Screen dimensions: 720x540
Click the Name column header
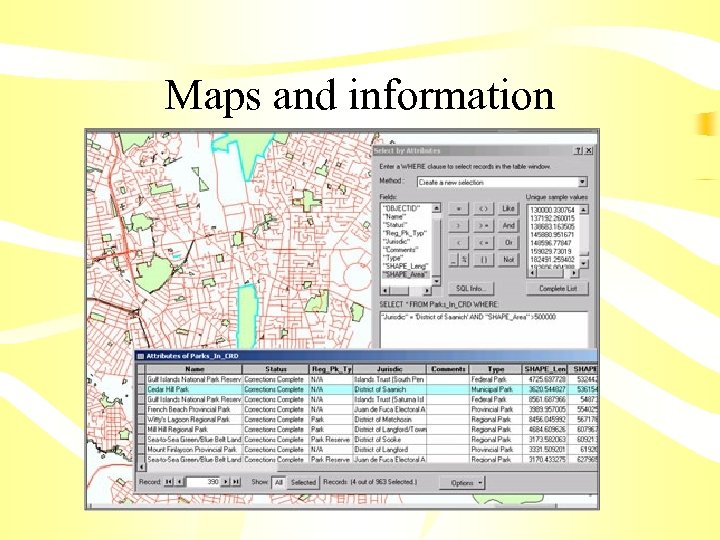point(194,369)
